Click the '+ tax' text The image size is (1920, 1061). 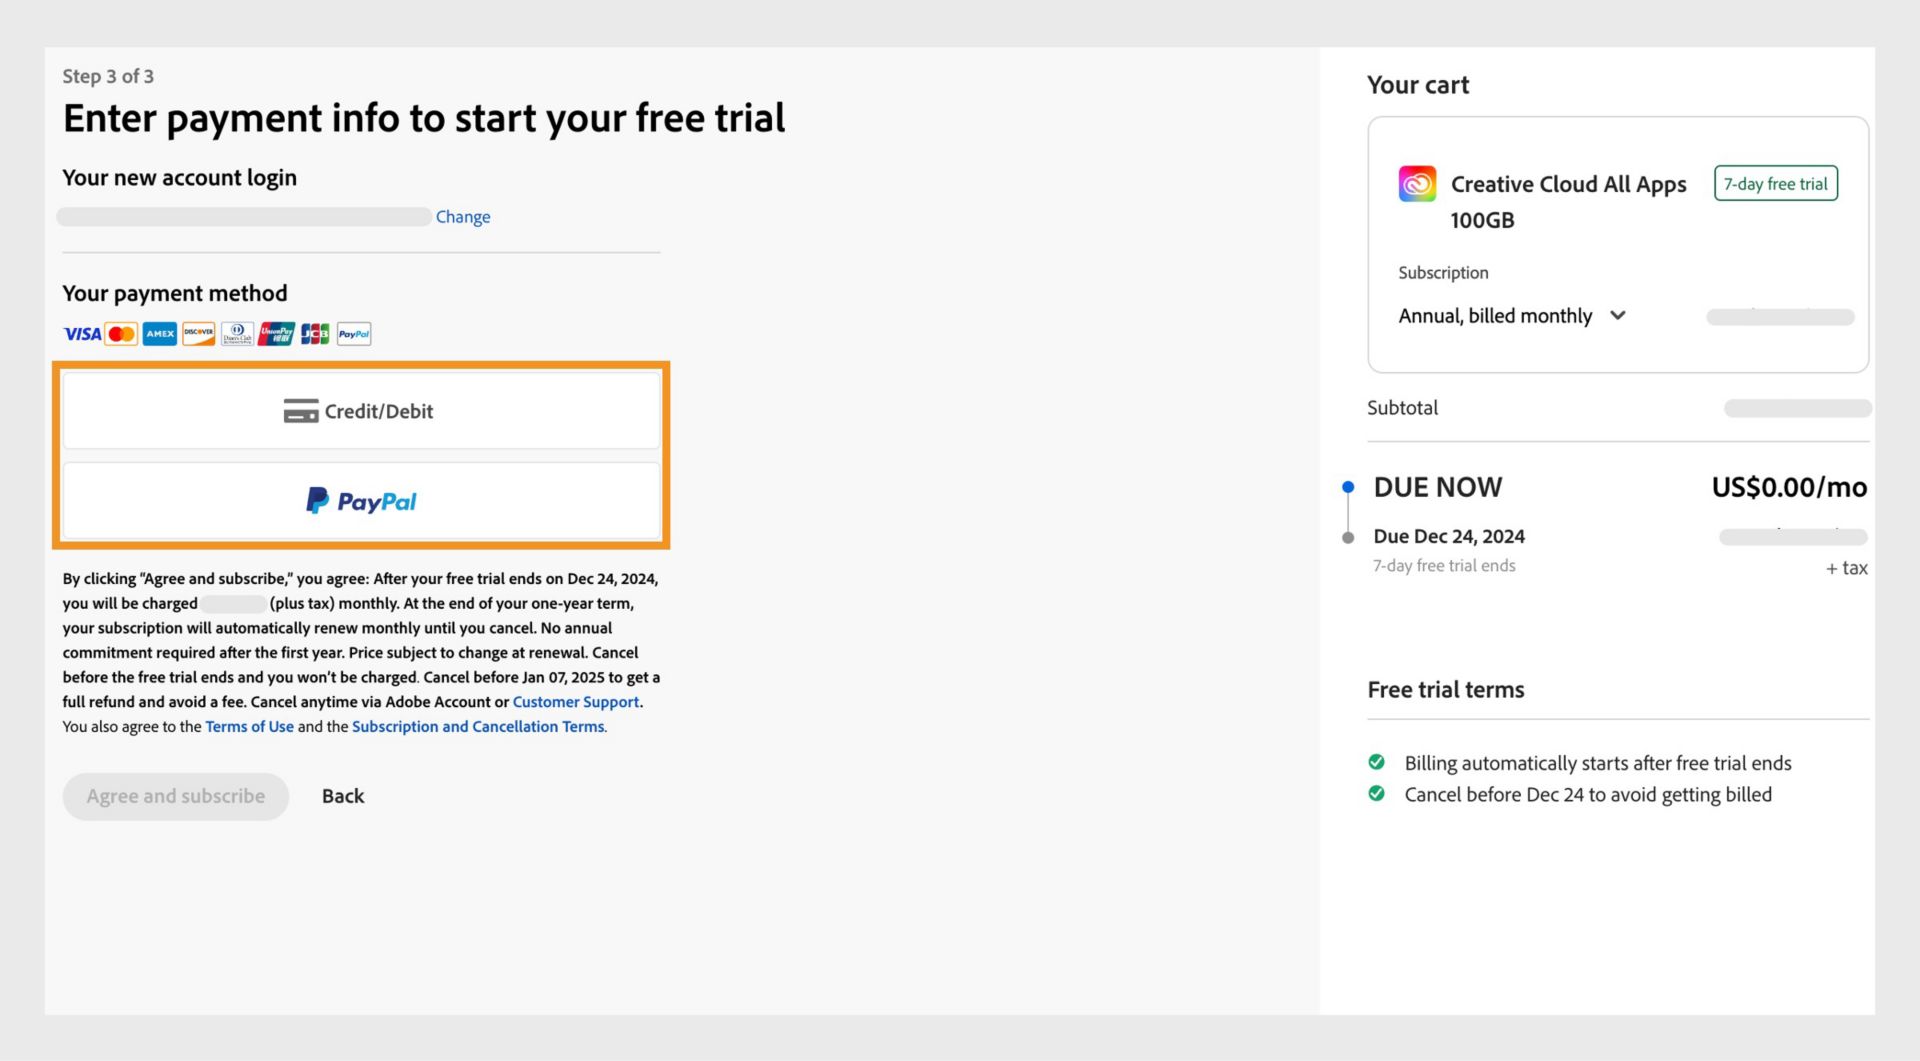pos(1847,568)
